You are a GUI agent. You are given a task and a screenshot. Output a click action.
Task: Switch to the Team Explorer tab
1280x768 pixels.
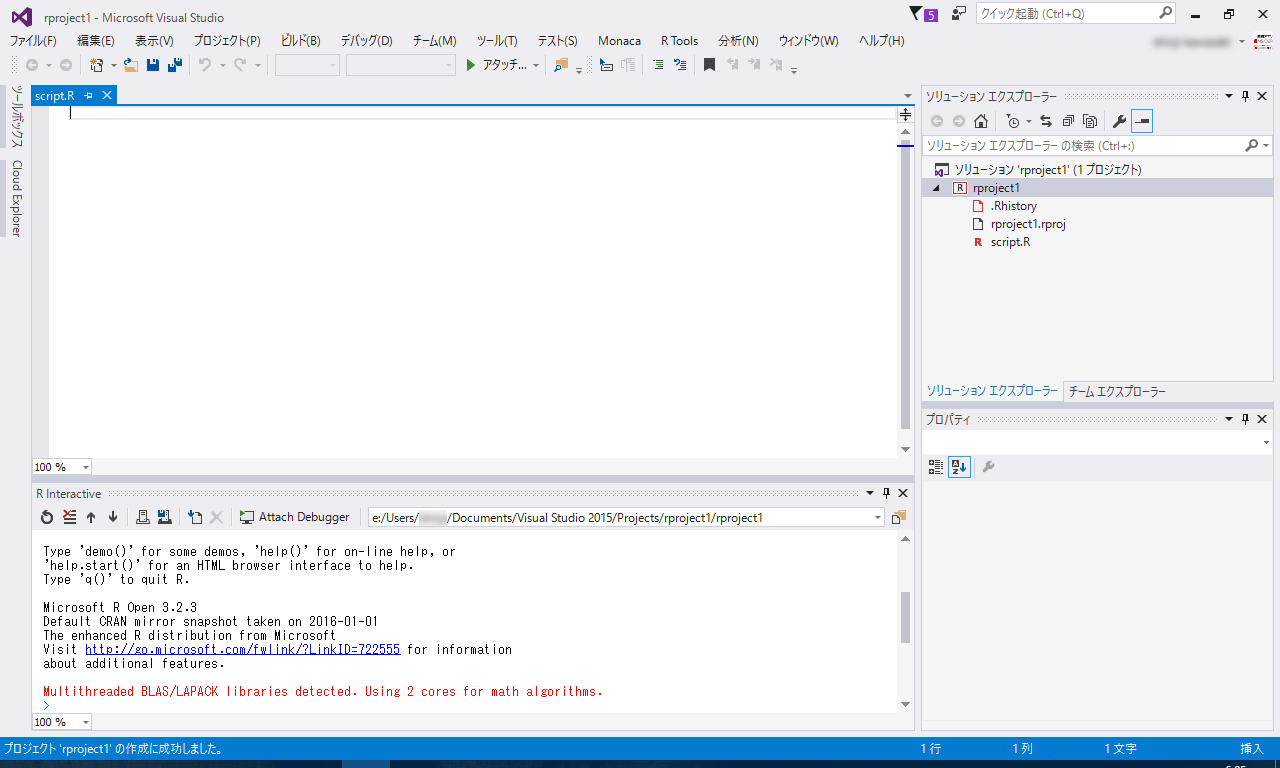[1118, 390]
